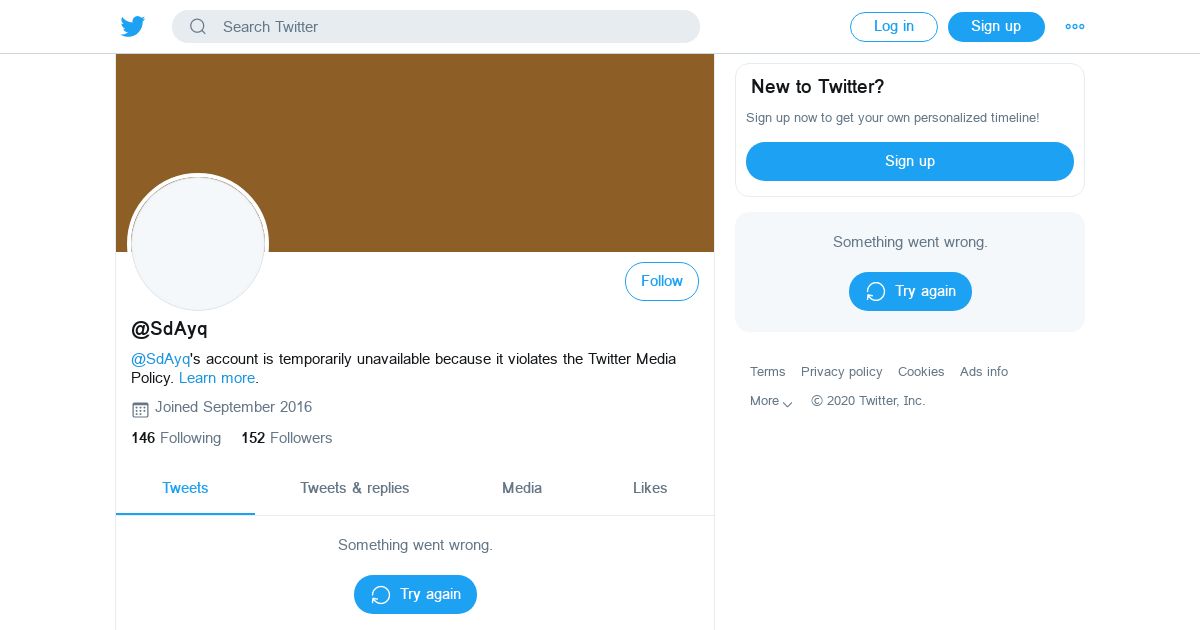Open the Media tab
Image resolution: width=1200 pixels, height=630 pixels.
tap(522, 488)
